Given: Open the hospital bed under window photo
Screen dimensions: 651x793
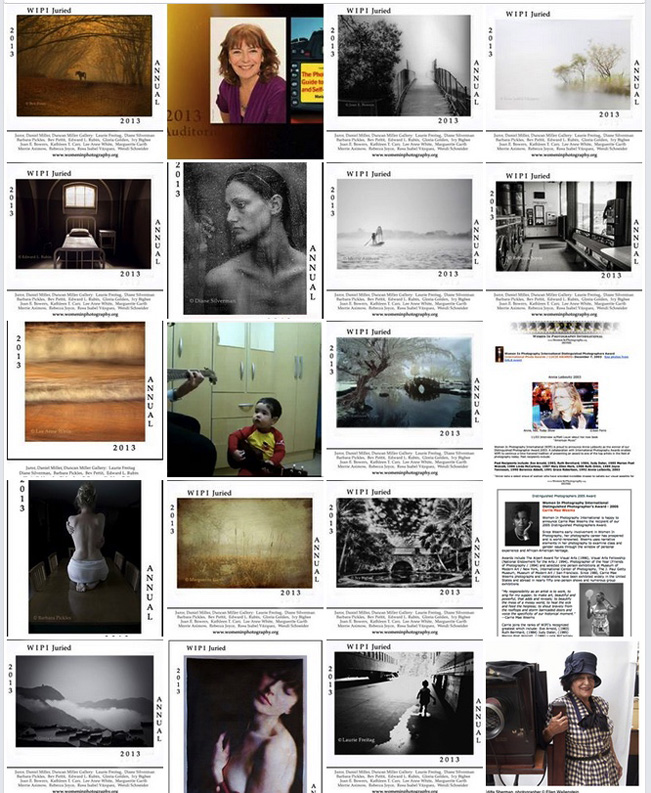Looking at the screenshot, I should click(x=84, y=240).
